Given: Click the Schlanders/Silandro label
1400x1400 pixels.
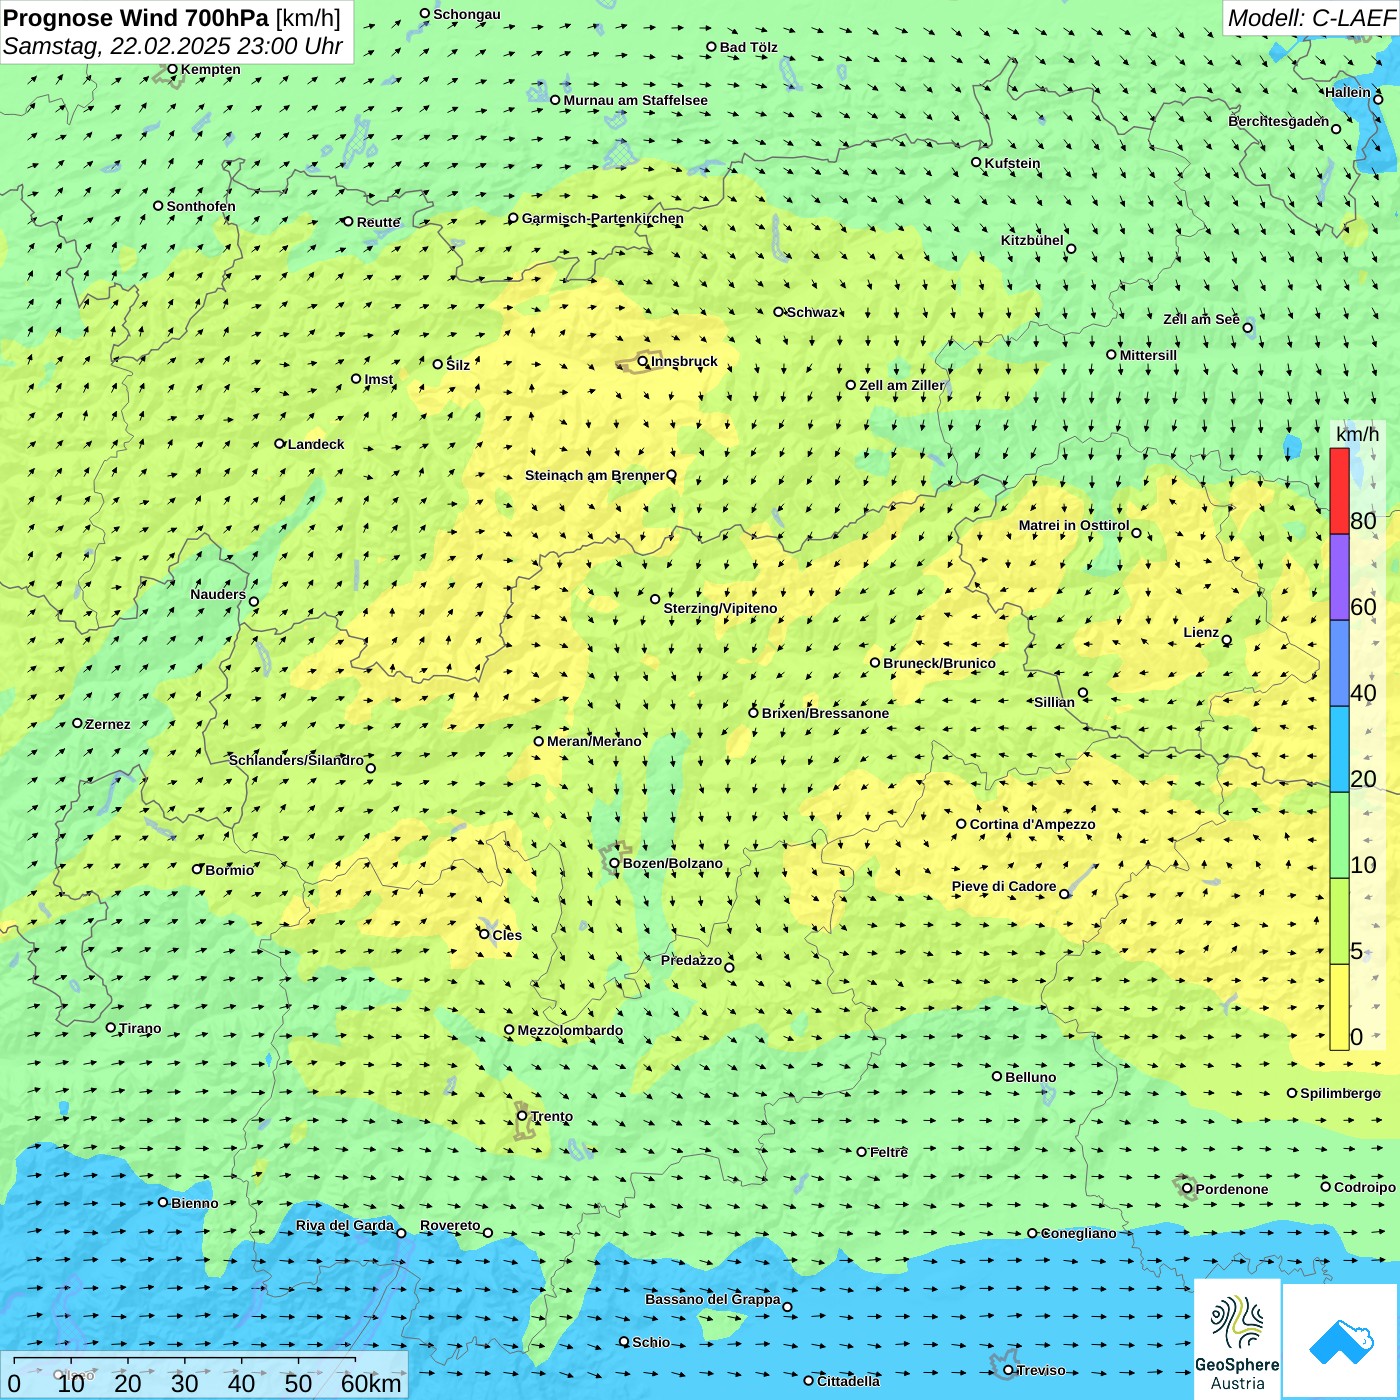Looking at the screenshot, I should 296,760.
